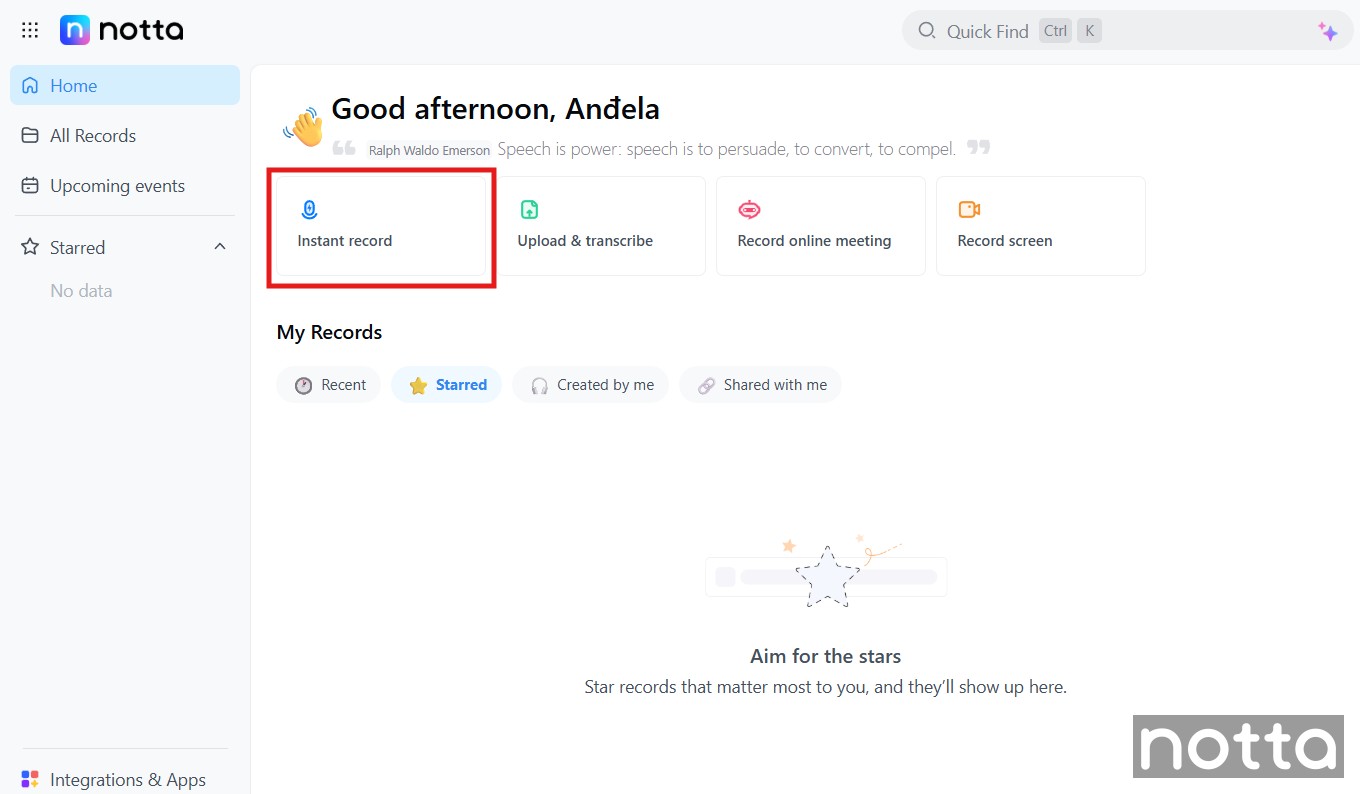Screen dimensions: 1360x794
Task: Click the Instant record microphone icon
Action: coord(309,209)
